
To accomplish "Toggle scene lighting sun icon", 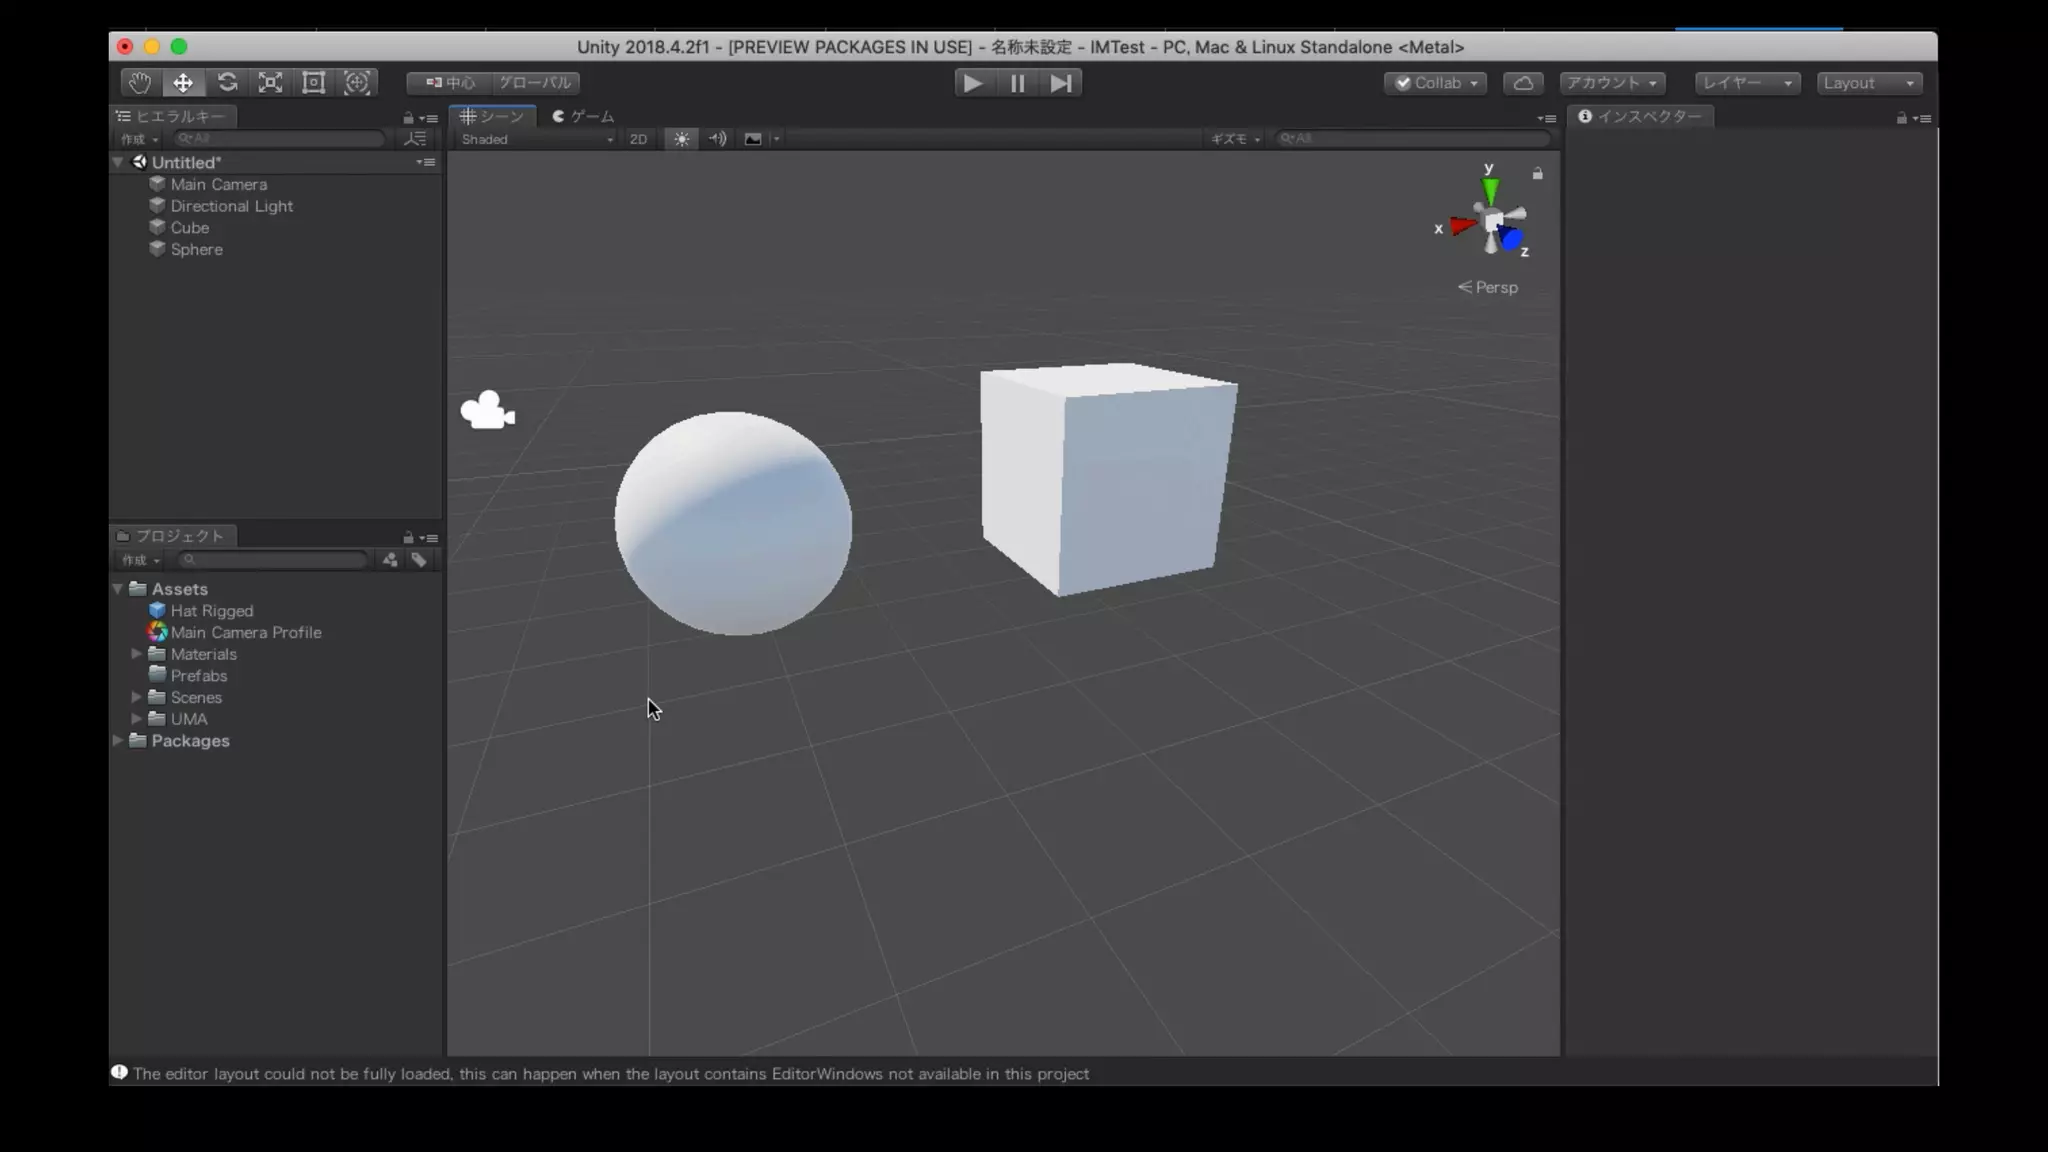I will coord(681,139).
